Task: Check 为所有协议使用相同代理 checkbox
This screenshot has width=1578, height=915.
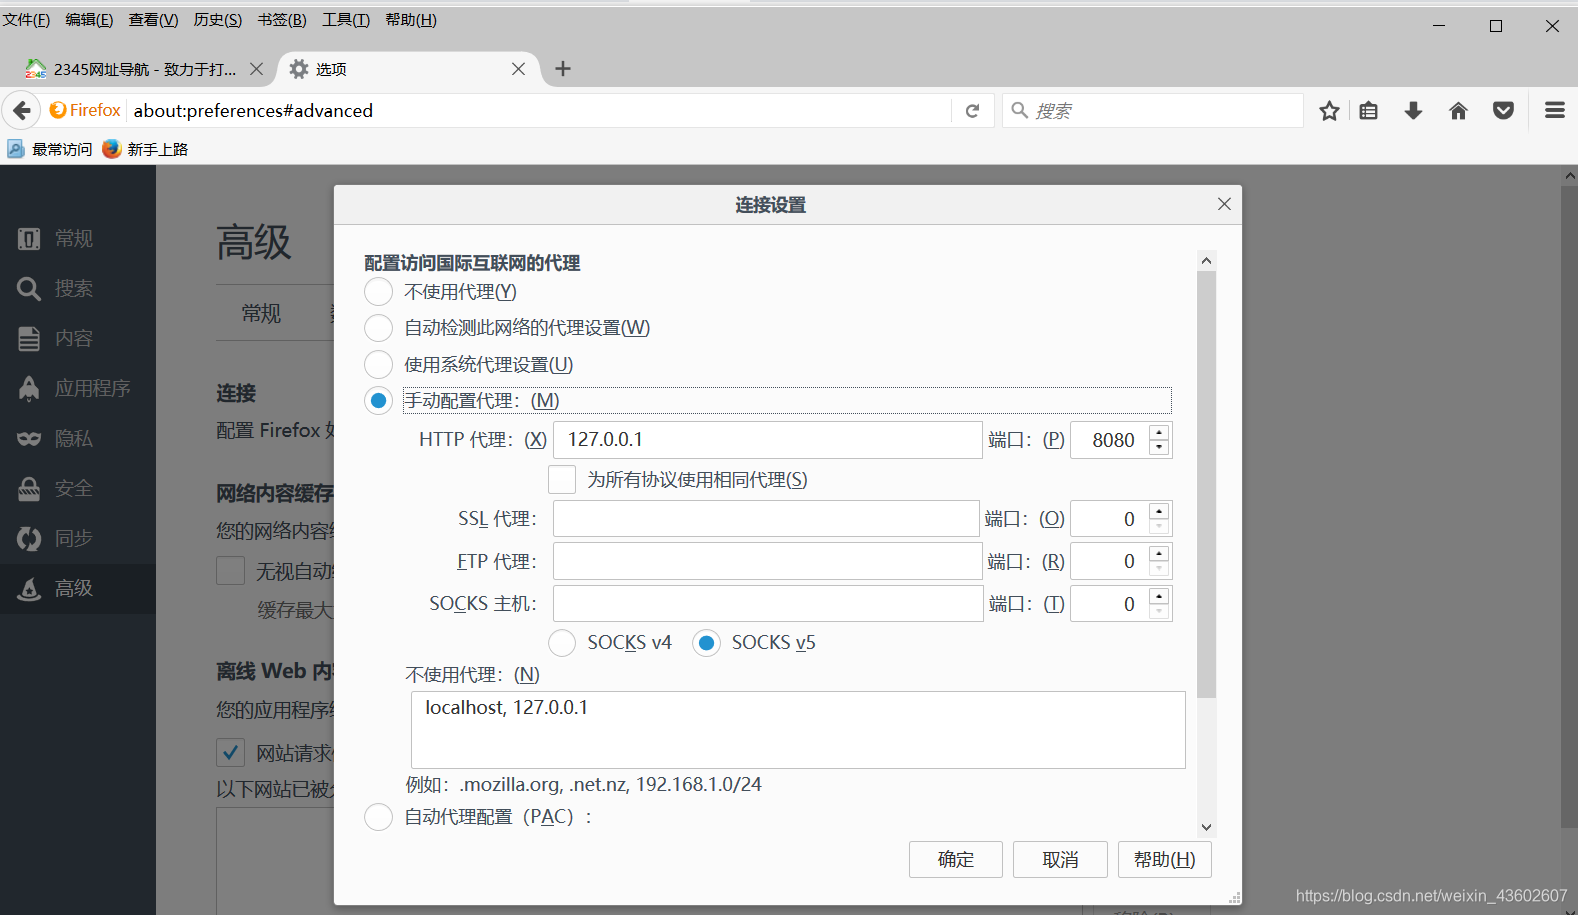Action: (562, 480)
